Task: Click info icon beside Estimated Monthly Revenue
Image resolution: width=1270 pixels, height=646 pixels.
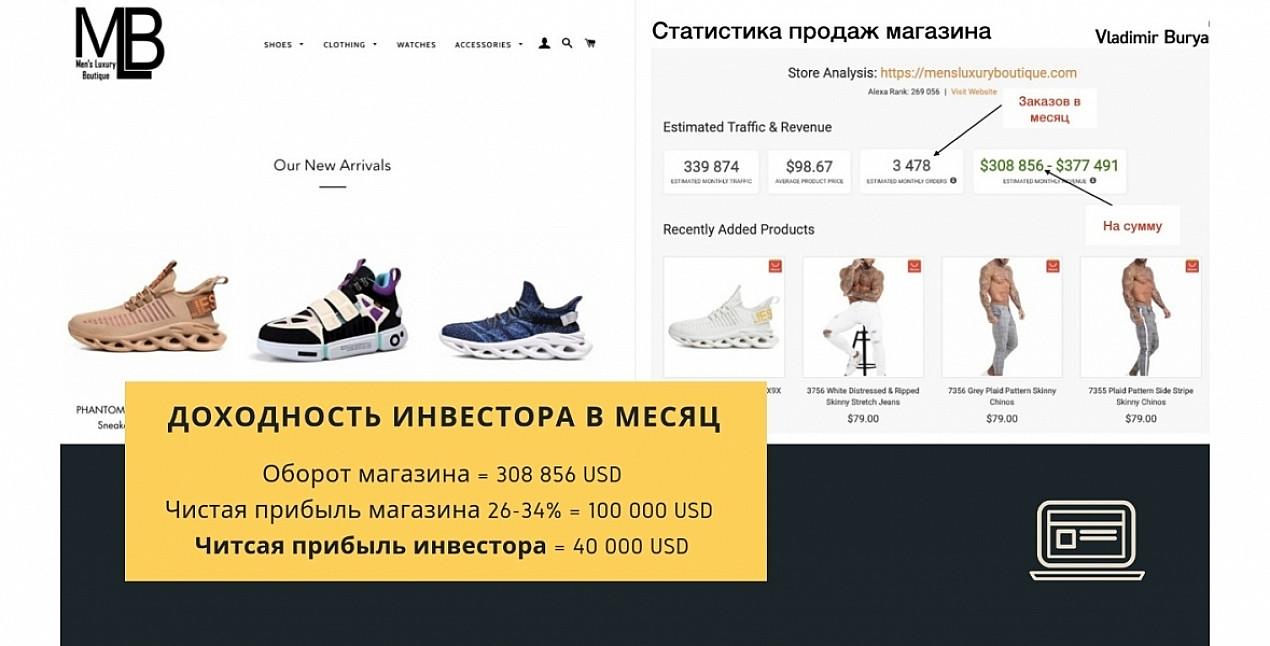Action: [1093, 181]
